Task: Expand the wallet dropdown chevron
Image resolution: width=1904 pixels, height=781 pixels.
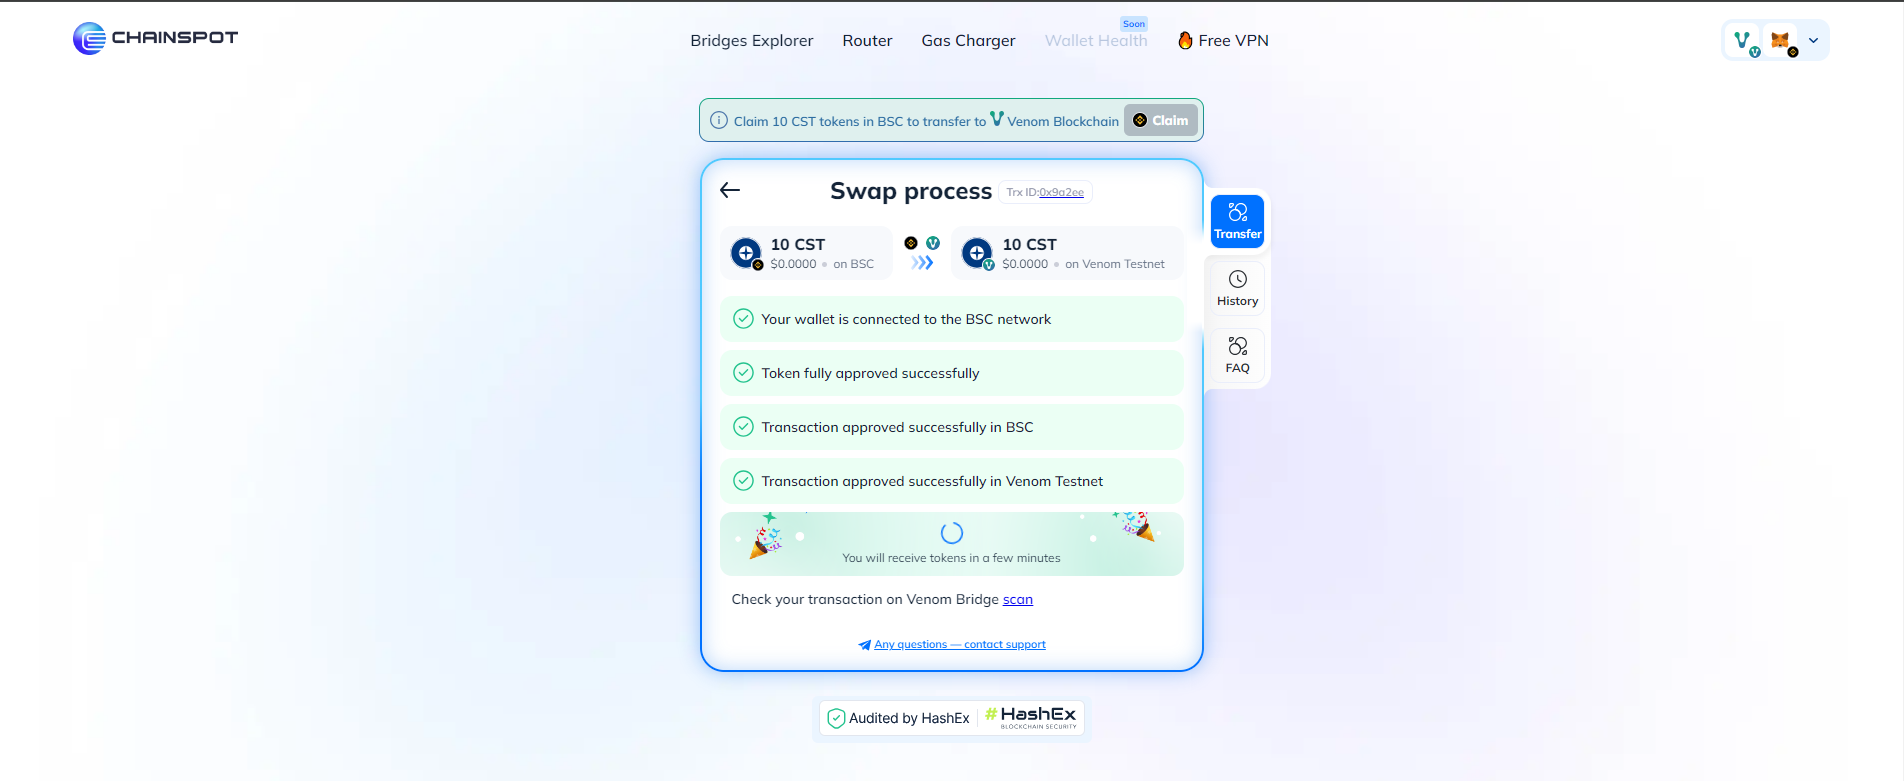Action: pyautogui.click(x=1813, y=41)
